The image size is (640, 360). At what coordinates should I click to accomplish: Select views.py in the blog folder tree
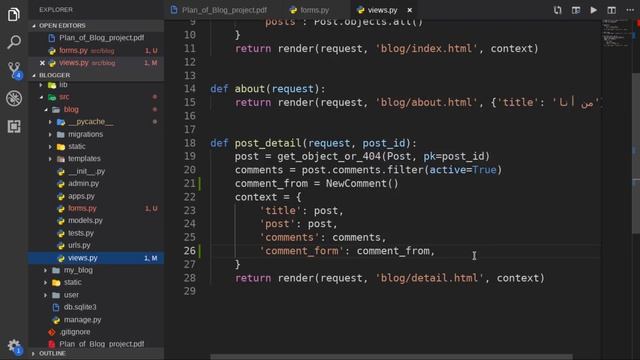[x=96, y=258]
